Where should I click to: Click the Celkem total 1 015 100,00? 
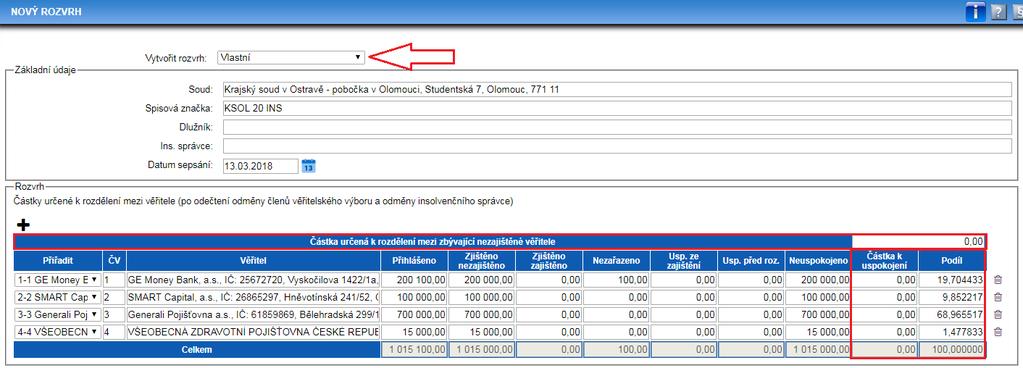point(414,350)
